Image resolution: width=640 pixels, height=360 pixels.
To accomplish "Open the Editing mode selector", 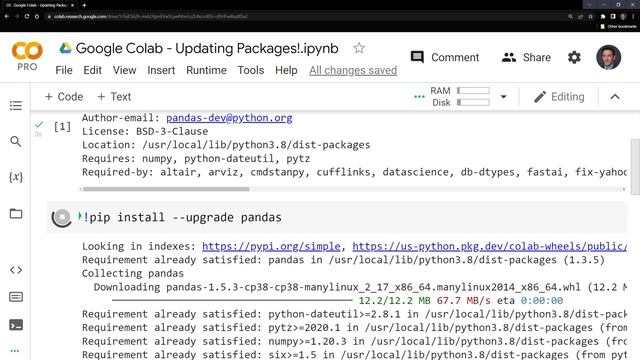I will (559, 97).
